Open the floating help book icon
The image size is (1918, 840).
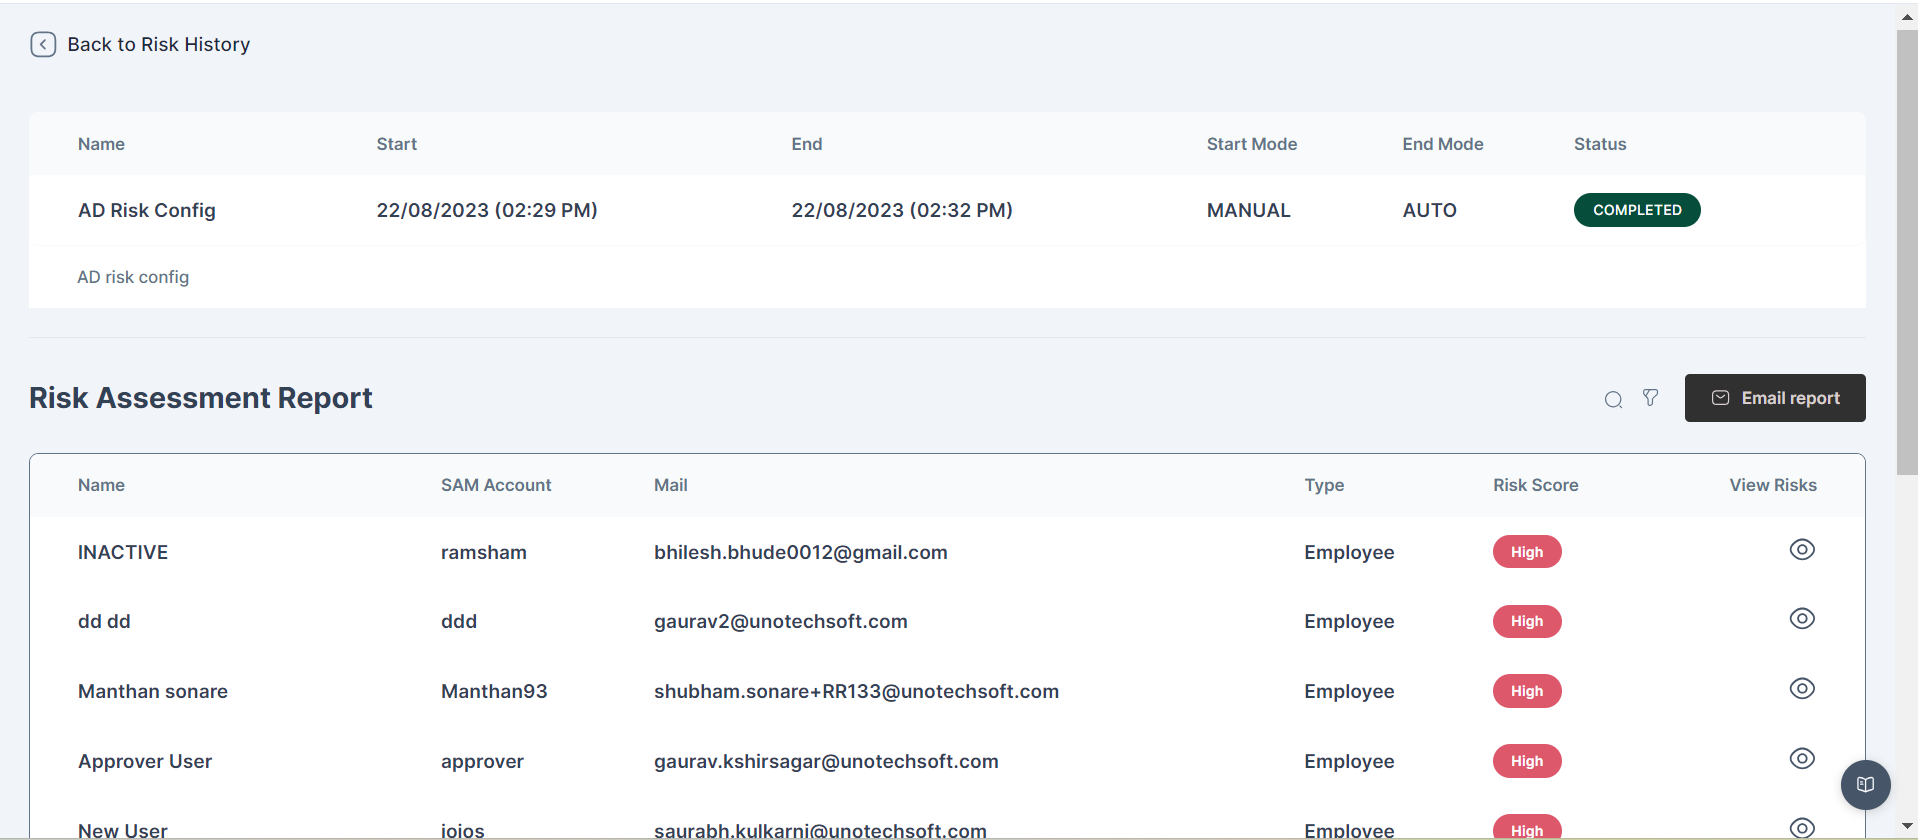coord(1865,785)
